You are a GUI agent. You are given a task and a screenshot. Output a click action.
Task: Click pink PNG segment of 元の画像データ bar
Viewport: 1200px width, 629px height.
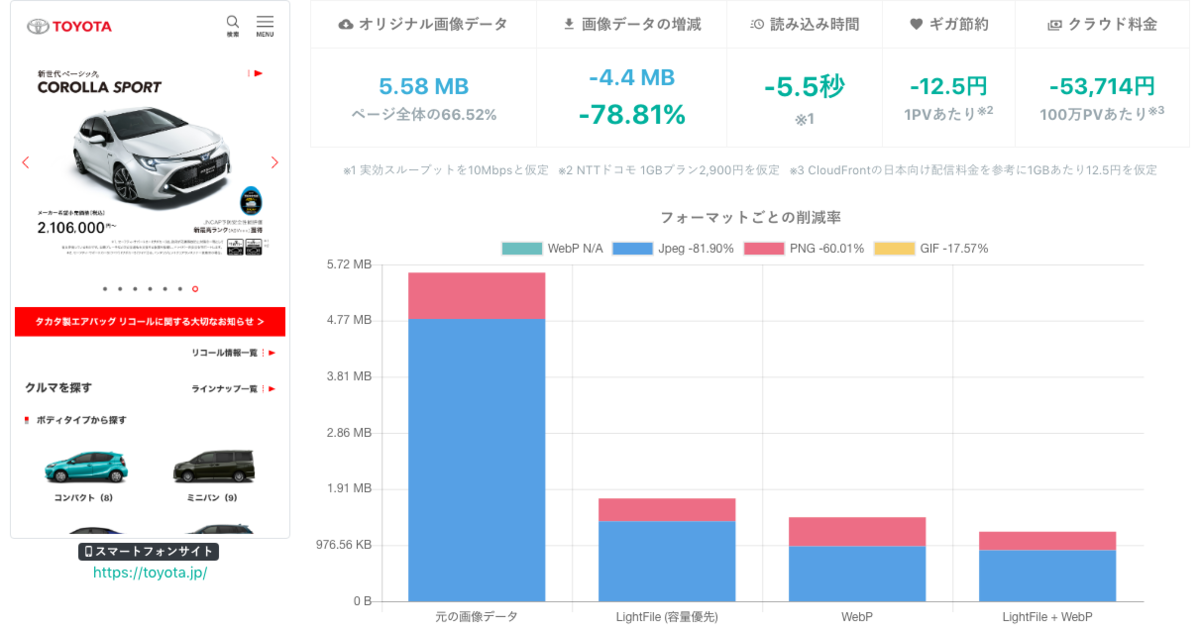(x=476, y=296)
